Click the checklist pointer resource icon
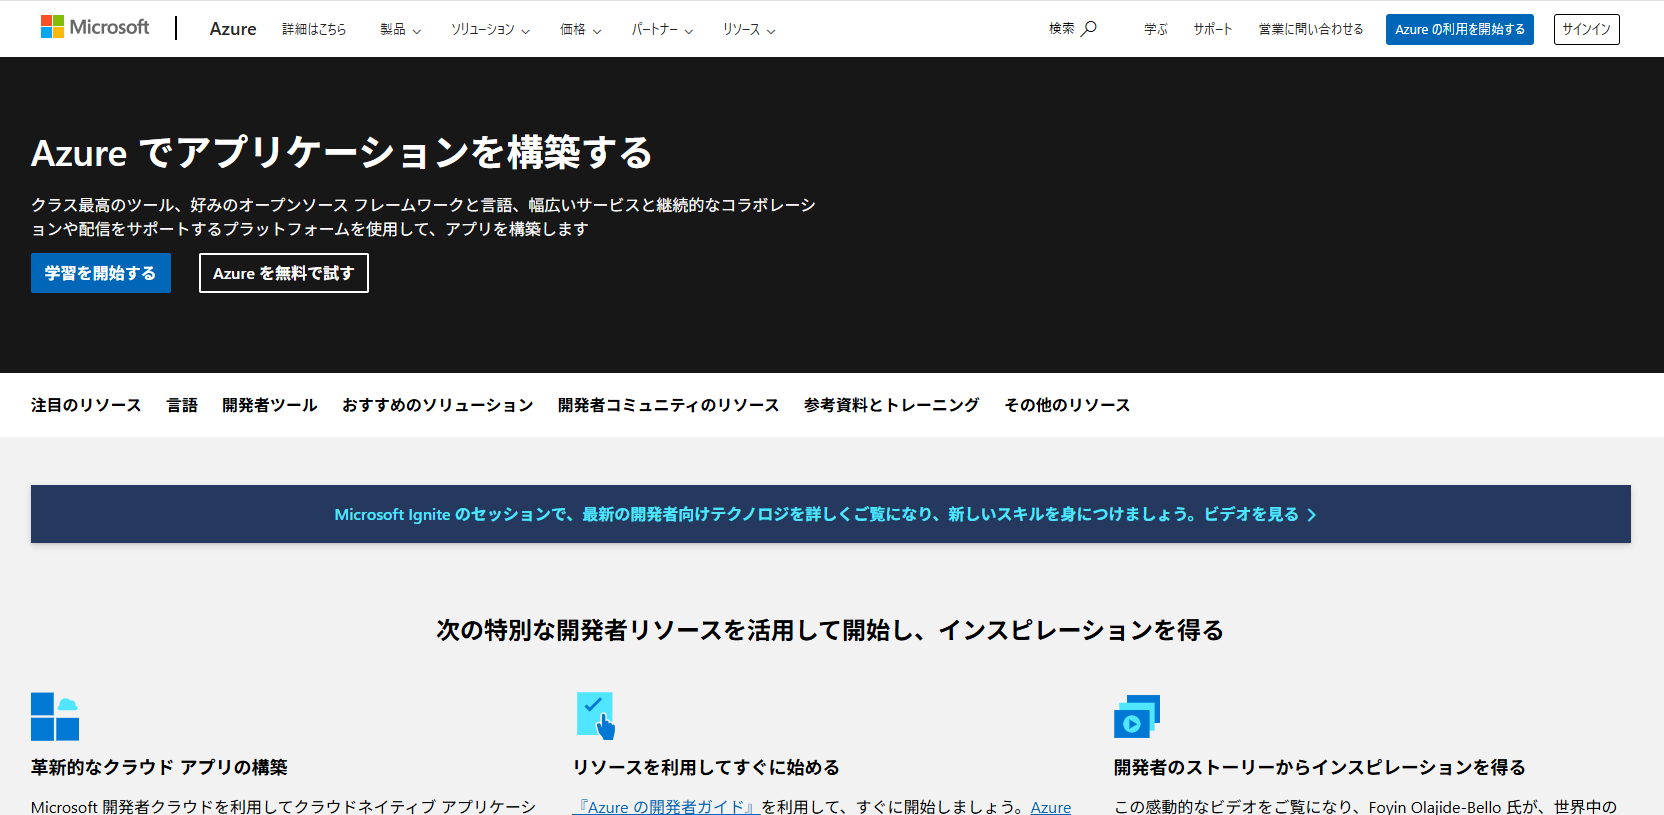The image size is (1664, 815). pos(596,716)
